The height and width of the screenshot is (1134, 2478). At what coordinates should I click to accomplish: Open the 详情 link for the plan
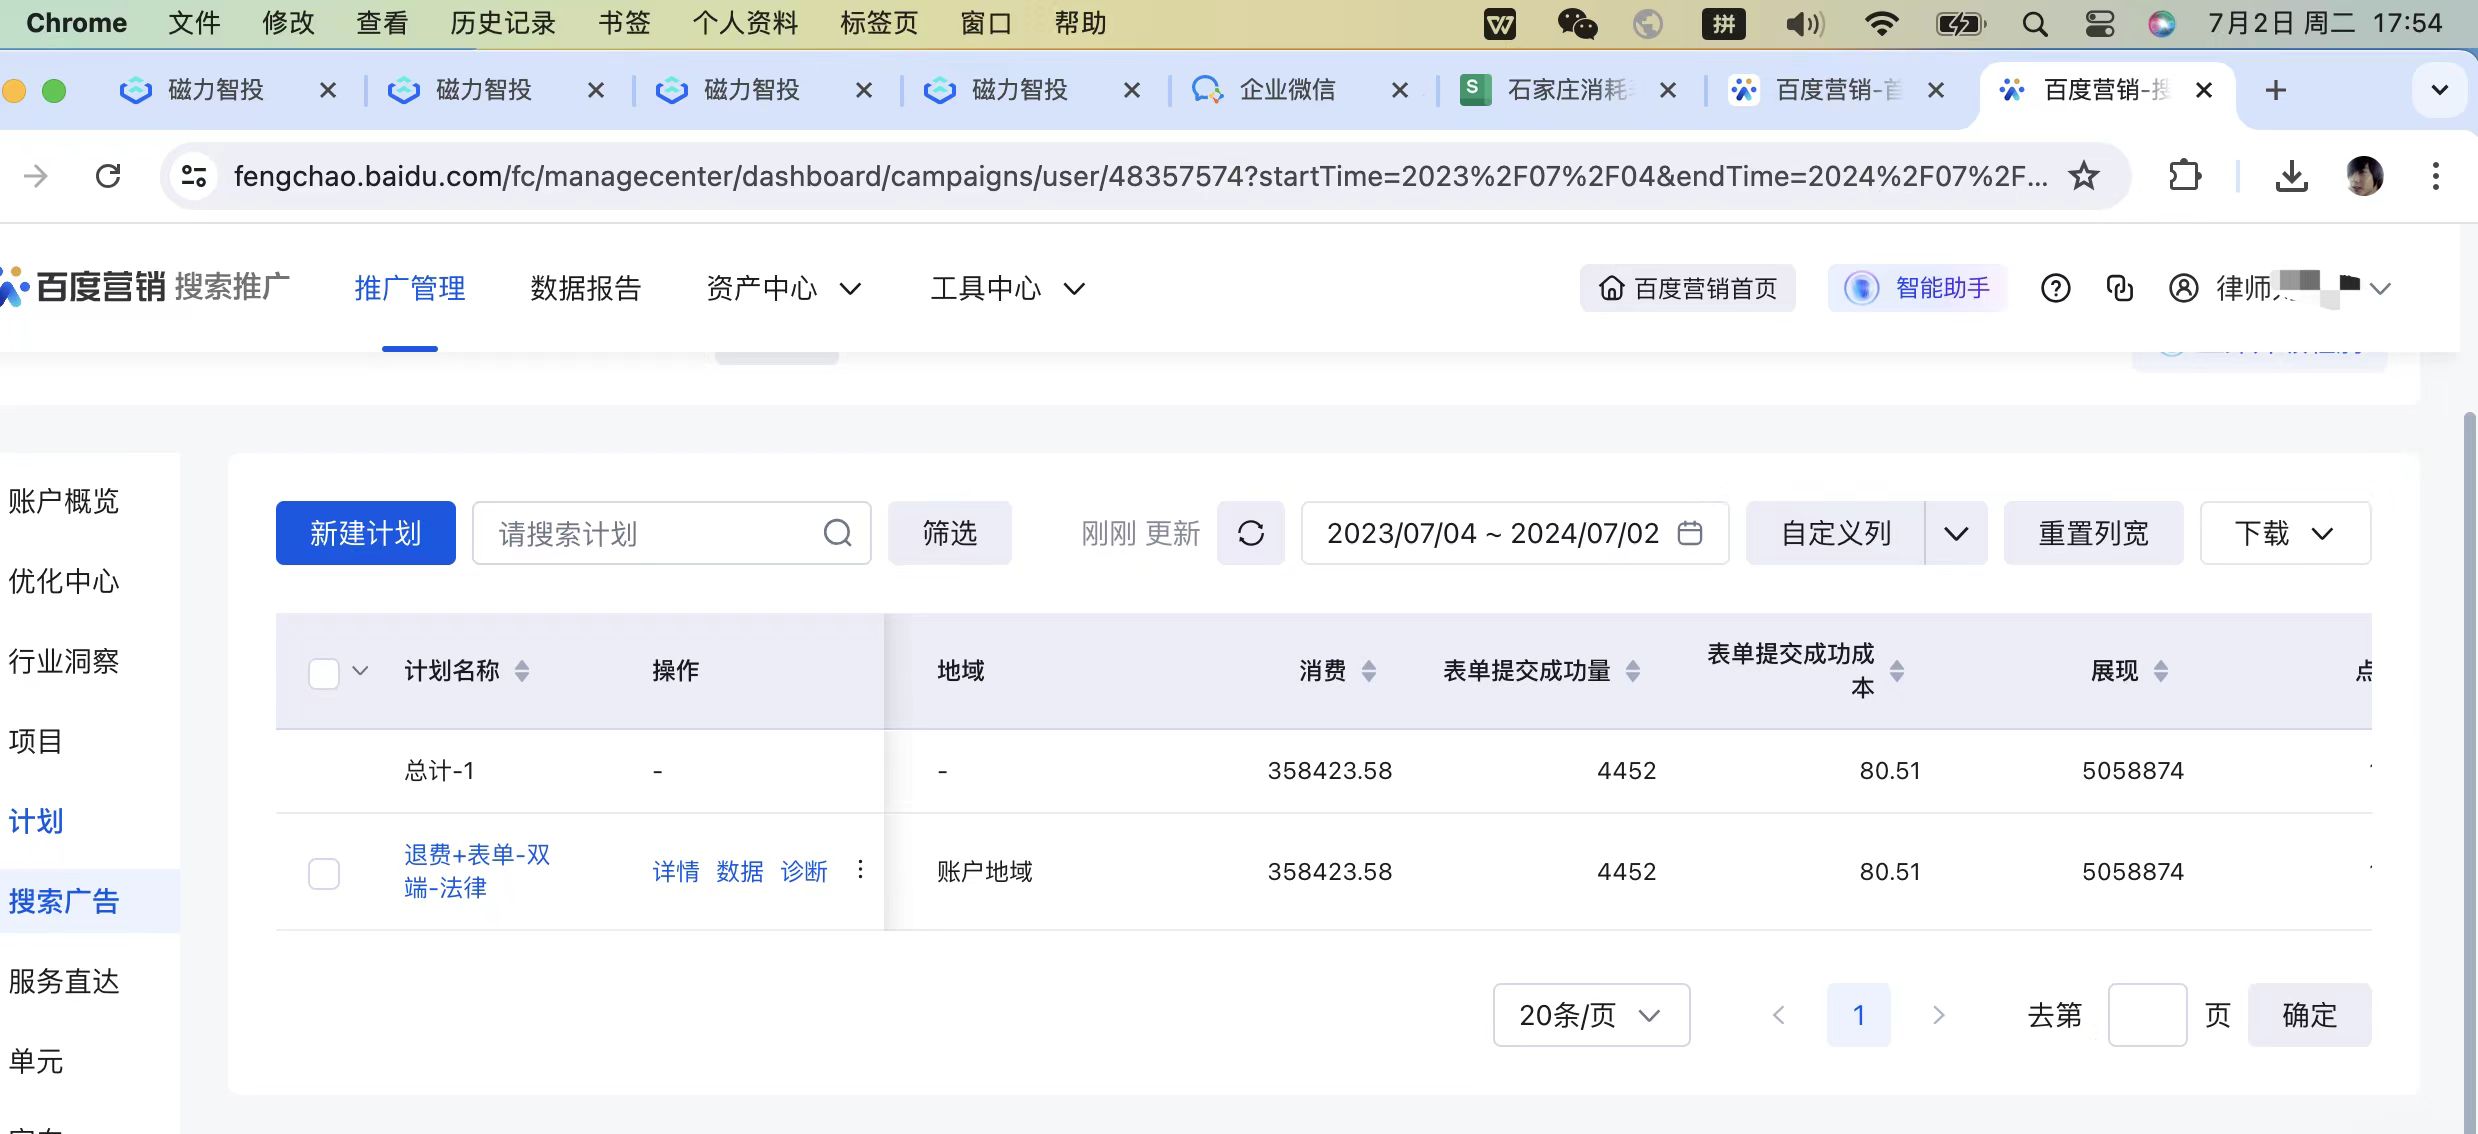click(x=675, y=872)
